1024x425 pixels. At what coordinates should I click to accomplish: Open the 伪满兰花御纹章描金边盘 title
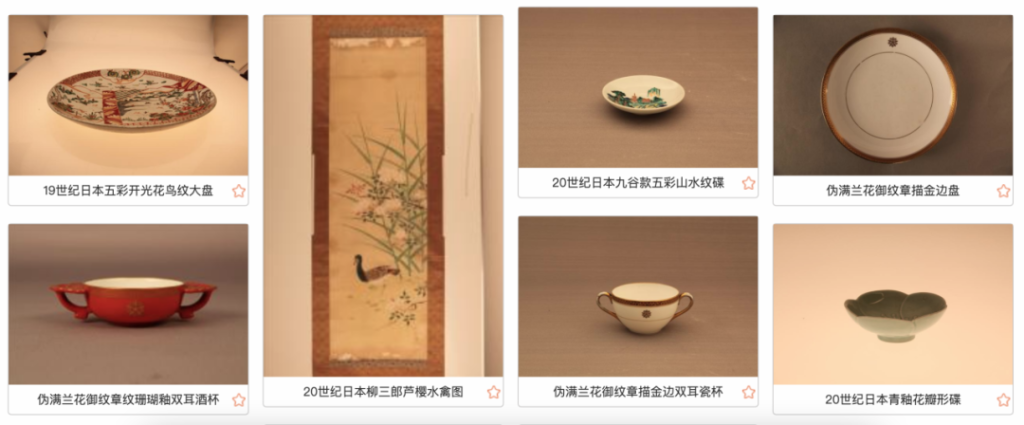click(893, 191)
